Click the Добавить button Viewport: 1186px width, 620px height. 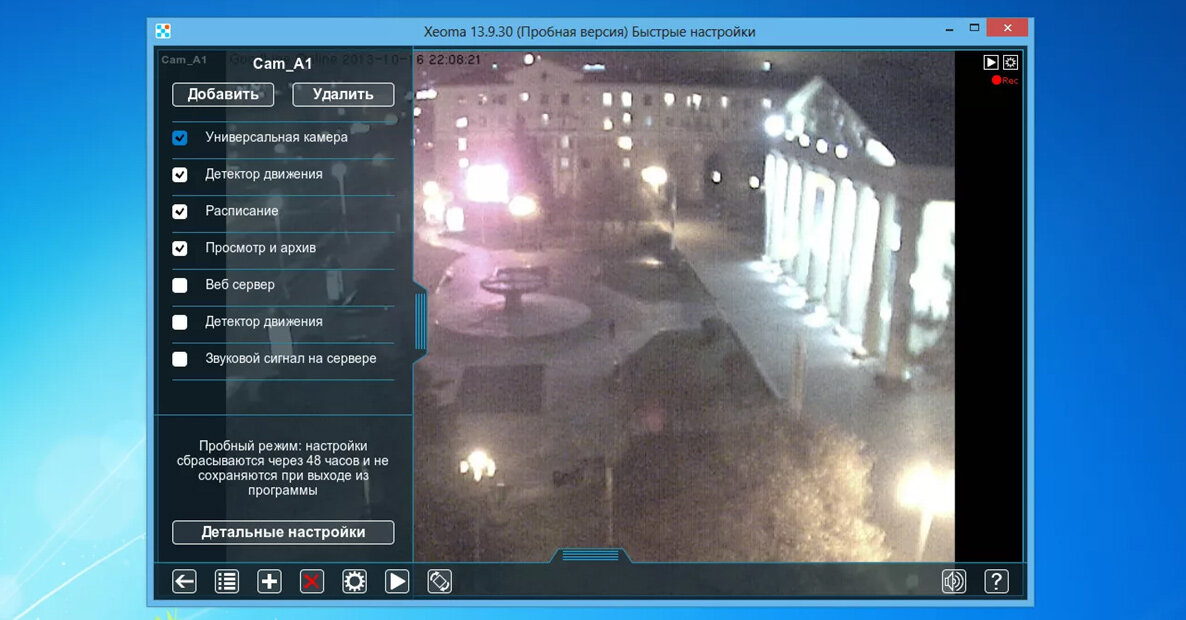click(223, 95)
